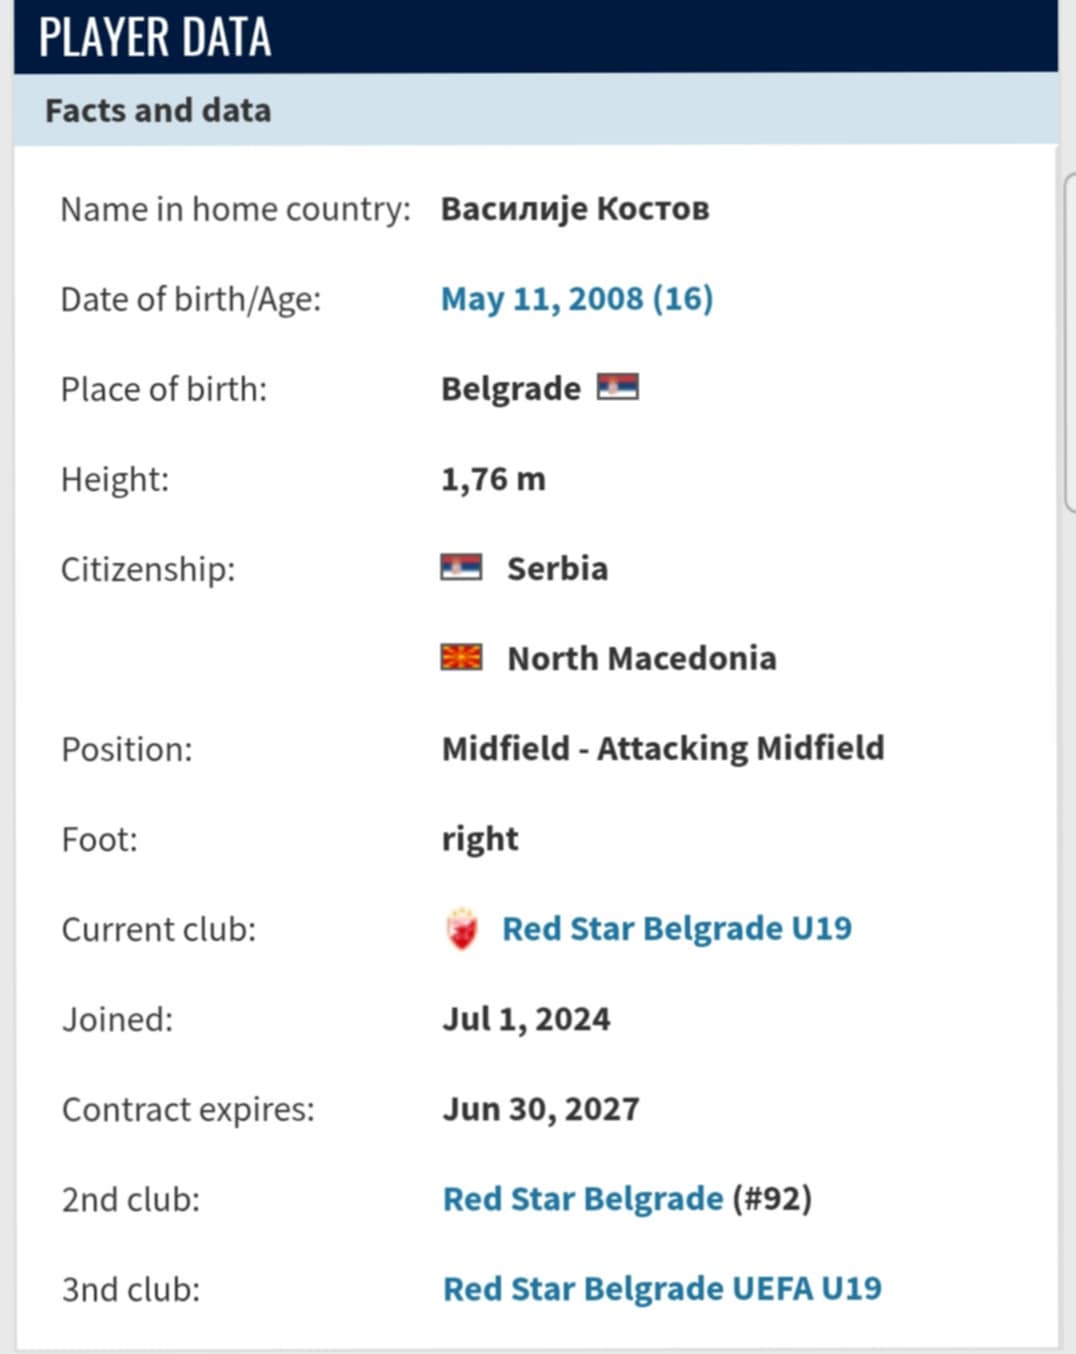Click the joined date Jul 1, 2024
The height and width of the screenshot is (1354, 1076).
526,1019
